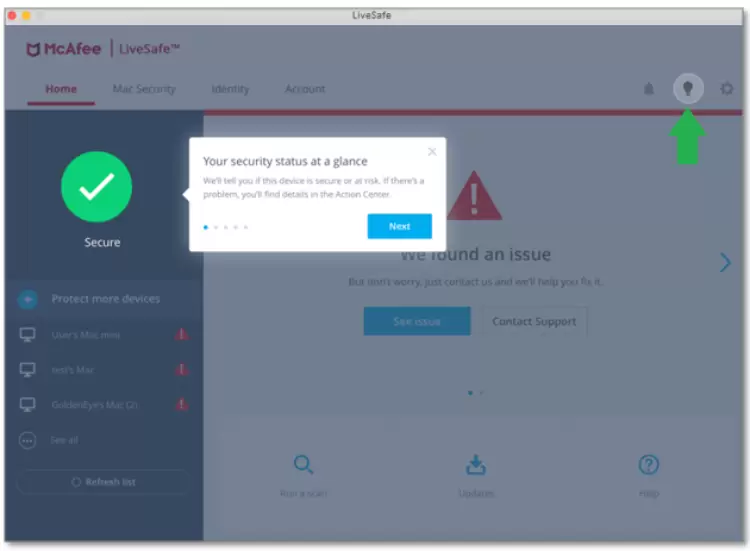Click the See all ellipsis icon
Screen dimensions: 750x551
click(x=27, y=440)
